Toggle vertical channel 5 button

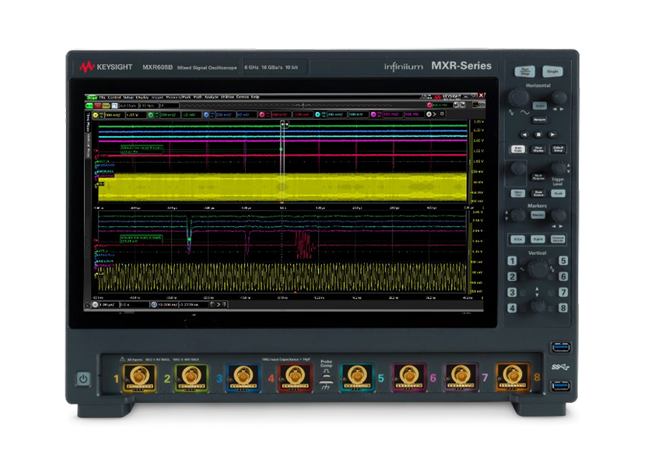tap(562, 261)
